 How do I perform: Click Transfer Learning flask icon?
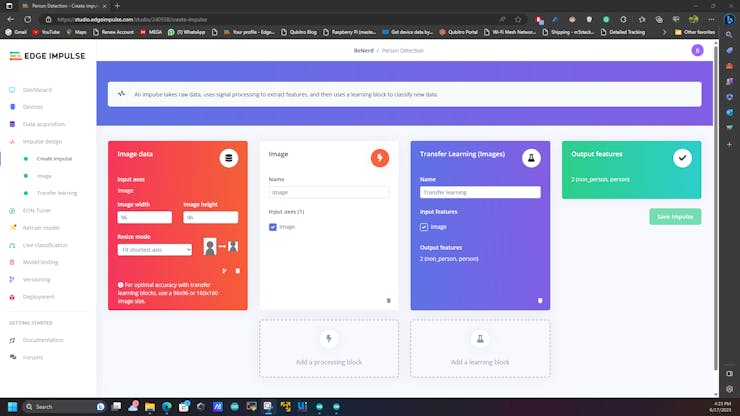531,158
